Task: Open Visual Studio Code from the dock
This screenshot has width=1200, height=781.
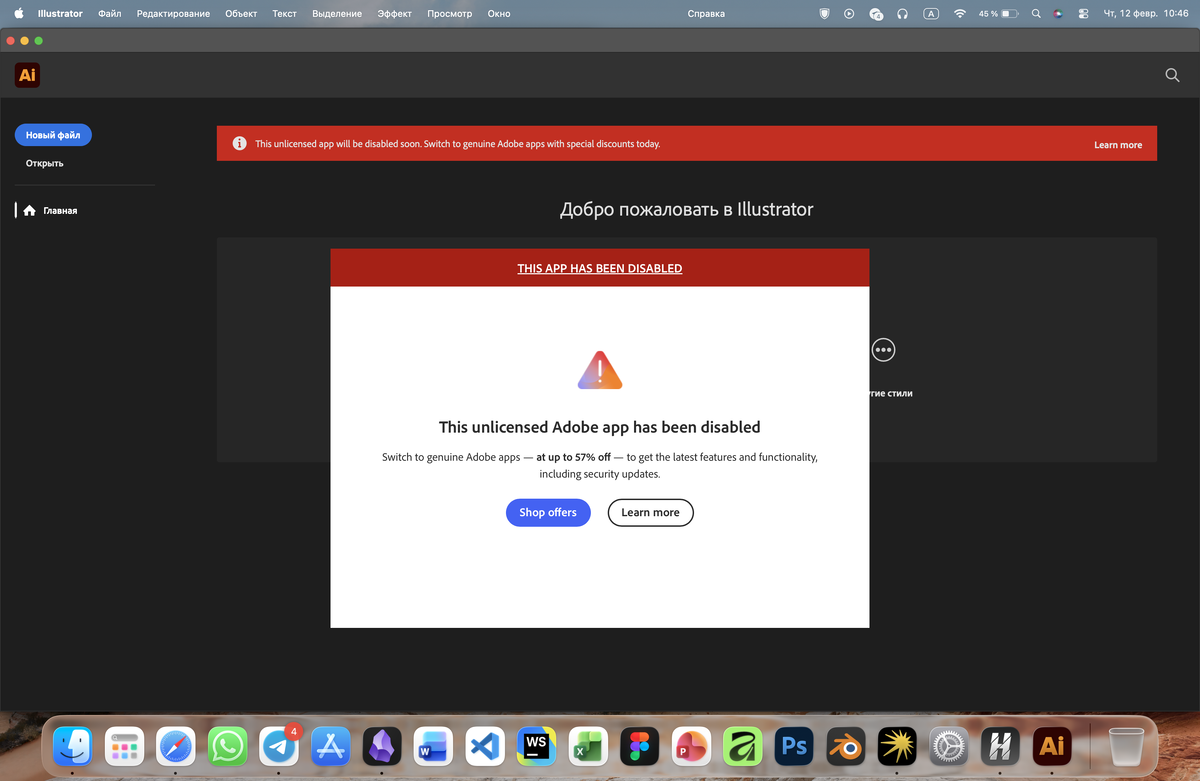Action: [x=485, y=746]
